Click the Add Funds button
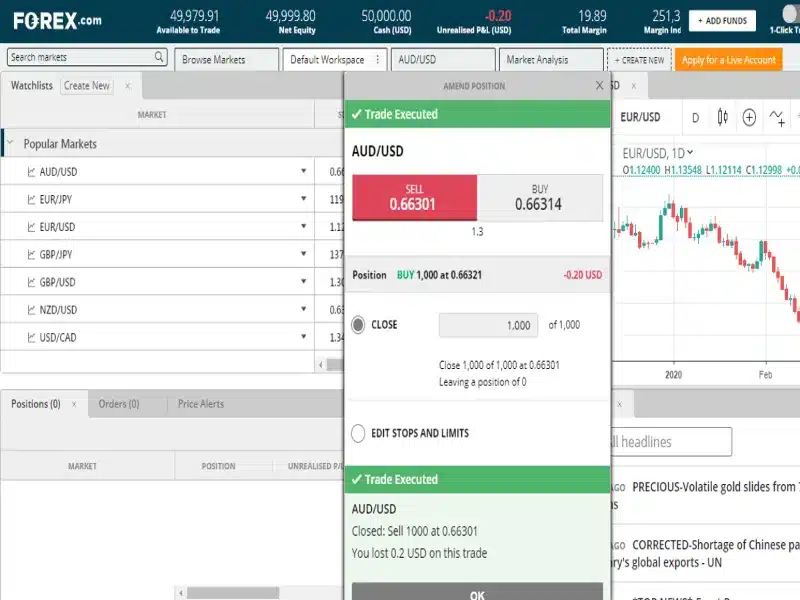The height and width of the screenshot is (600, 800). (x=722, y=20)
